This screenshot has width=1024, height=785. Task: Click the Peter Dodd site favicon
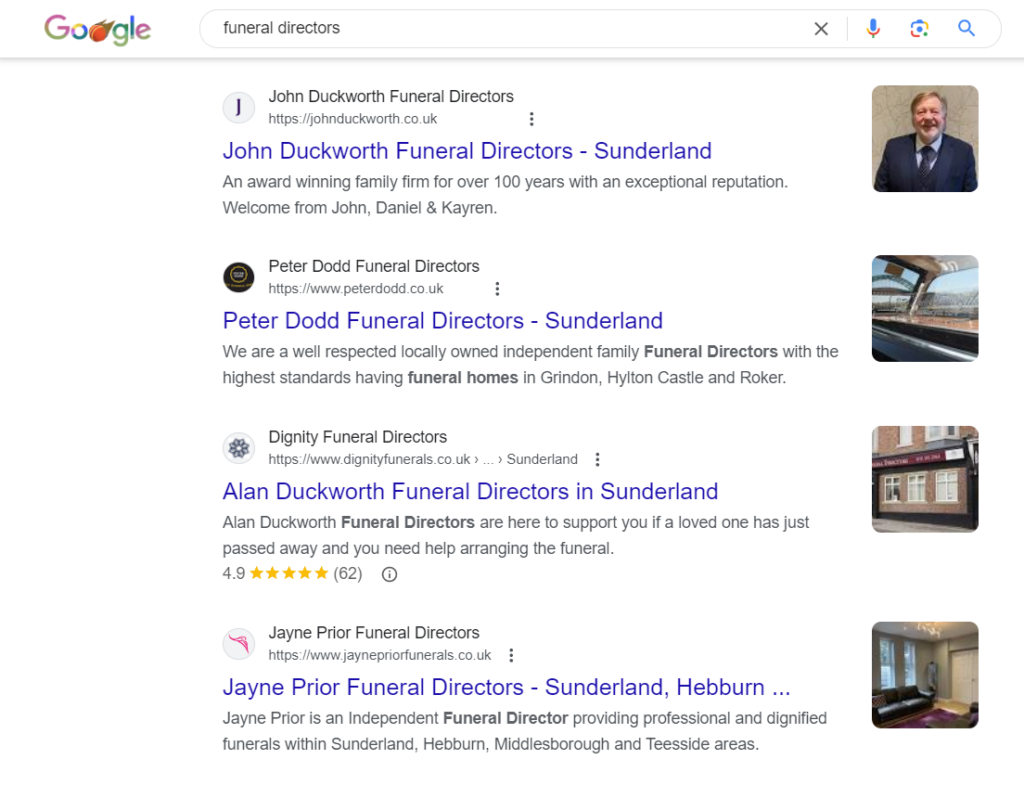point(239,277)
